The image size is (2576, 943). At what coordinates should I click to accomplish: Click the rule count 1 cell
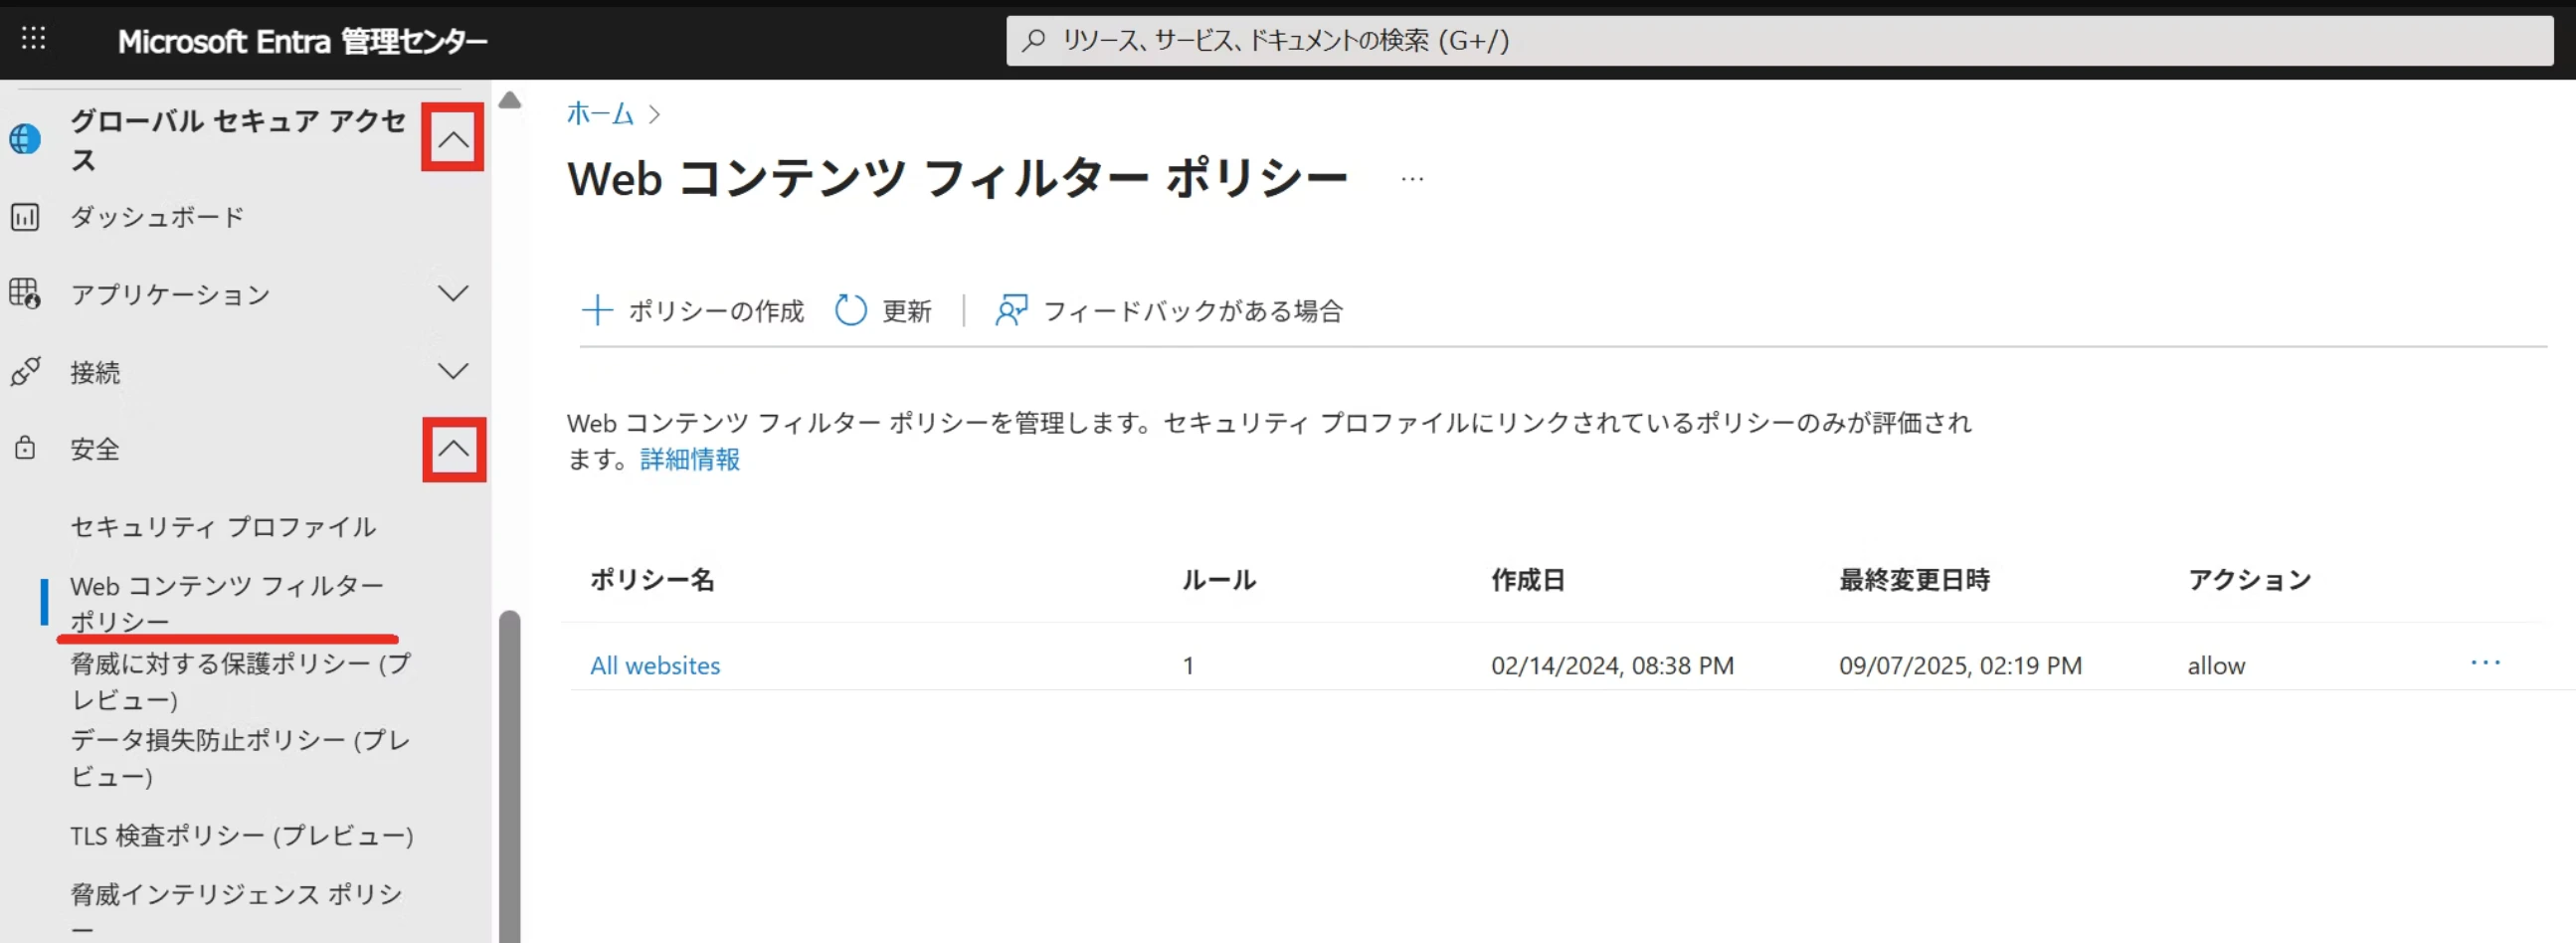click(1188, 665)
